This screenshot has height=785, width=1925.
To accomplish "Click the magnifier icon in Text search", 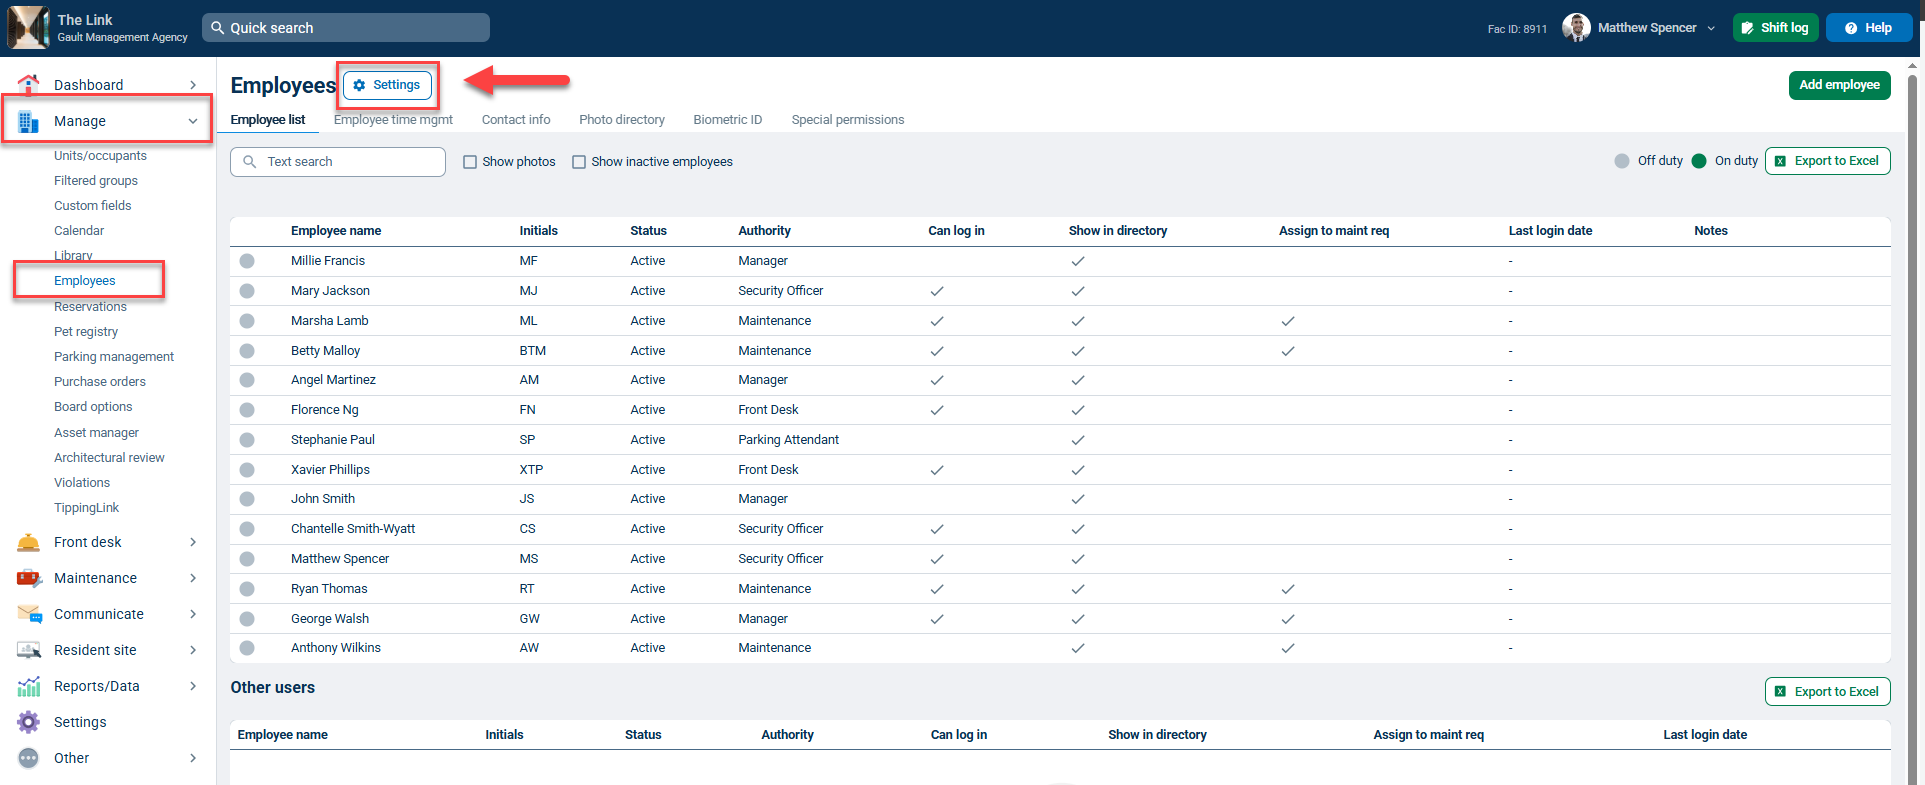I will coord(250,162).
